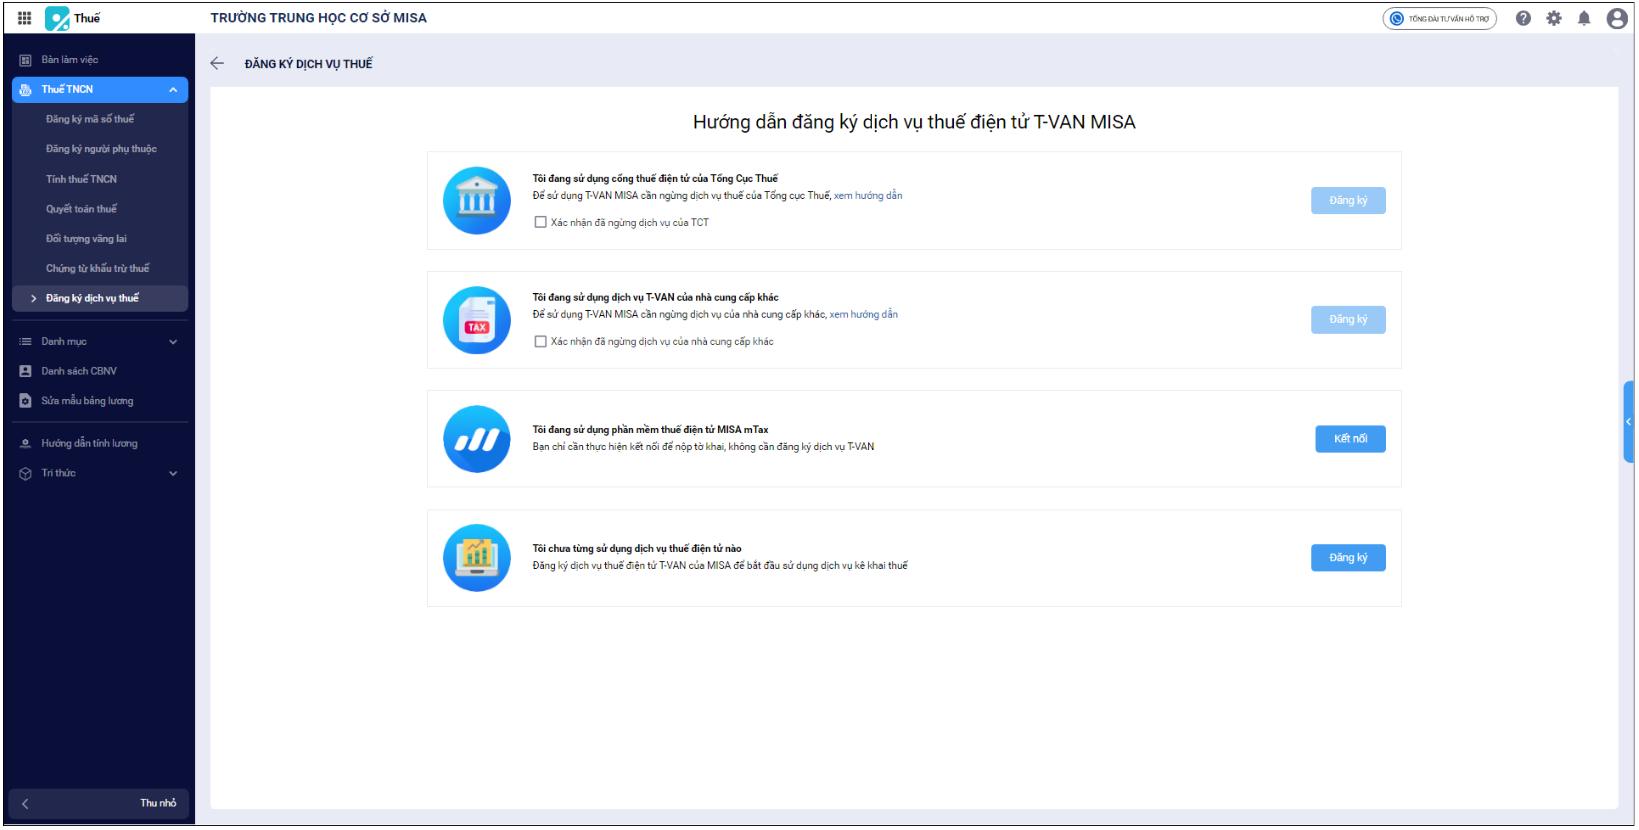The width and height of the screenshot is (1639, 830).
Task: Click the Kết nối button for mTax
Action: point(1350,439)
